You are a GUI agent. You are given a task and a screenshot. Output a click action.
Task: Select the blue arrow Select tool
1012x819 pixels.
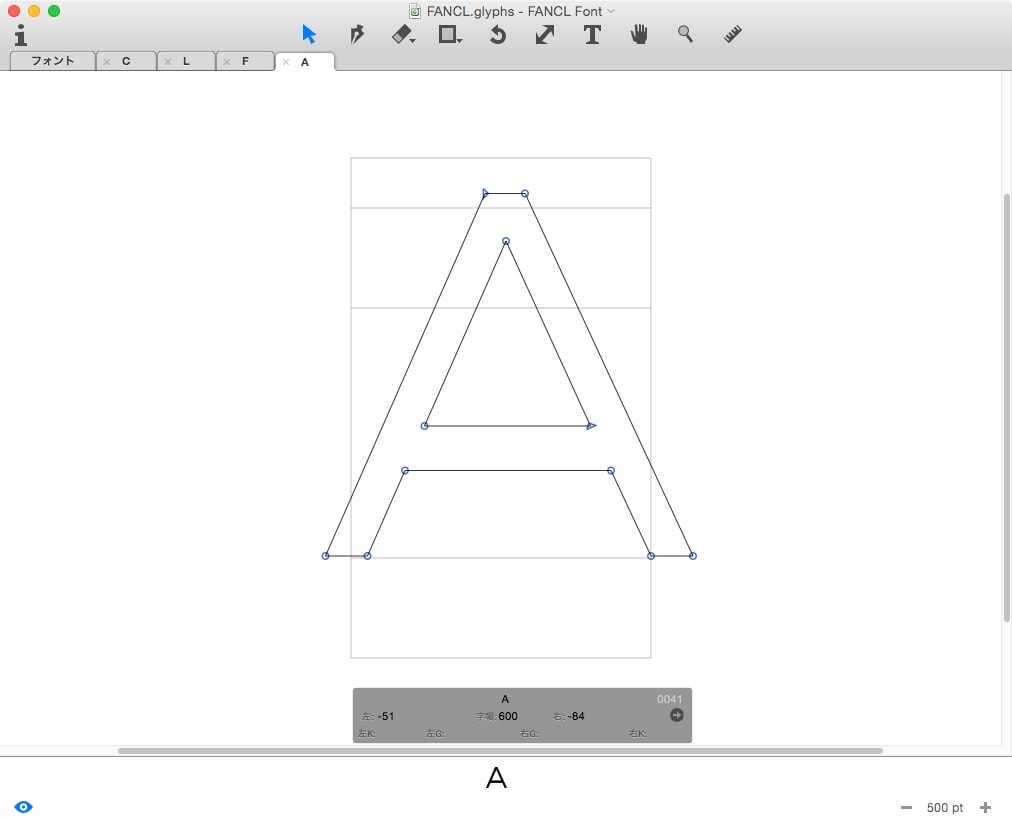click(309, 34)
